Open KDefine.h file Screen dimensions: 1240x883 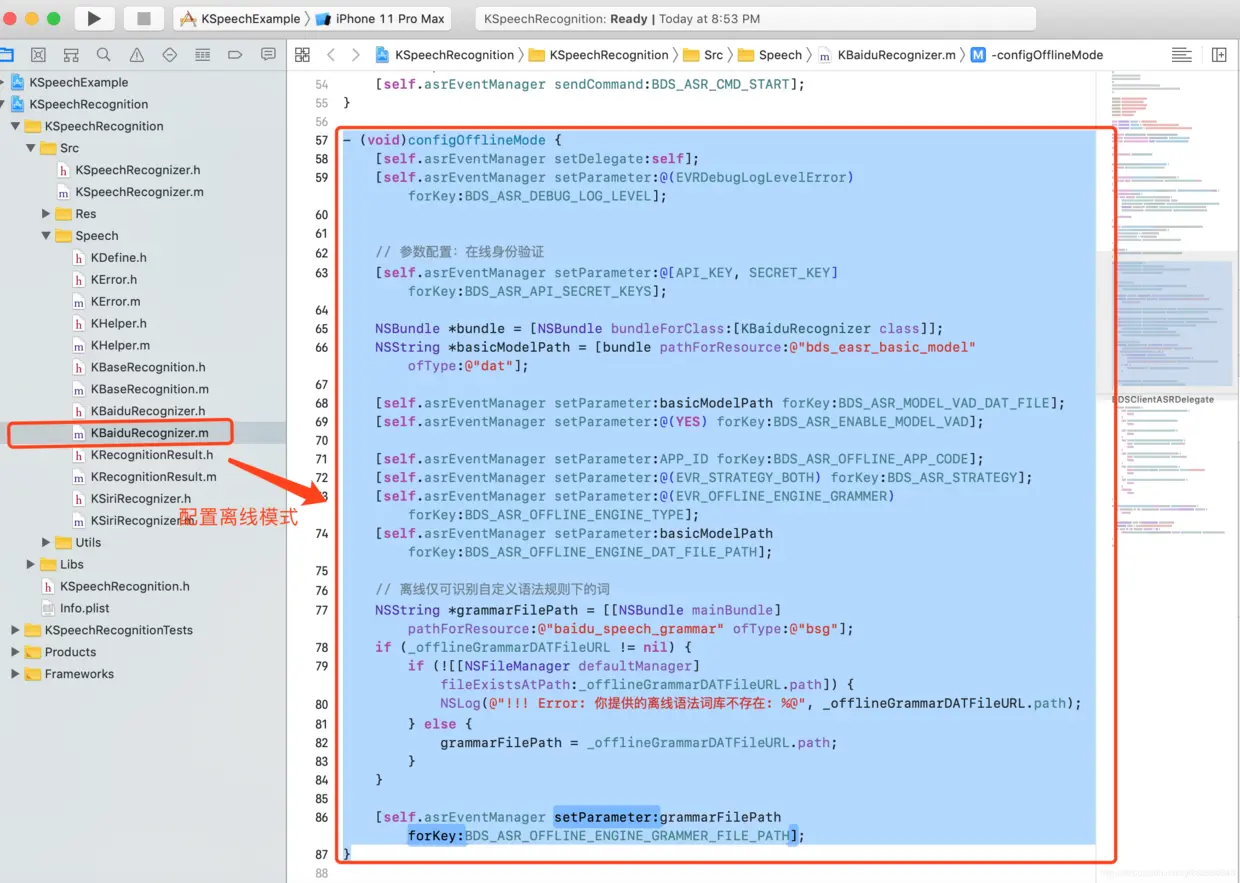click(109, 258)
